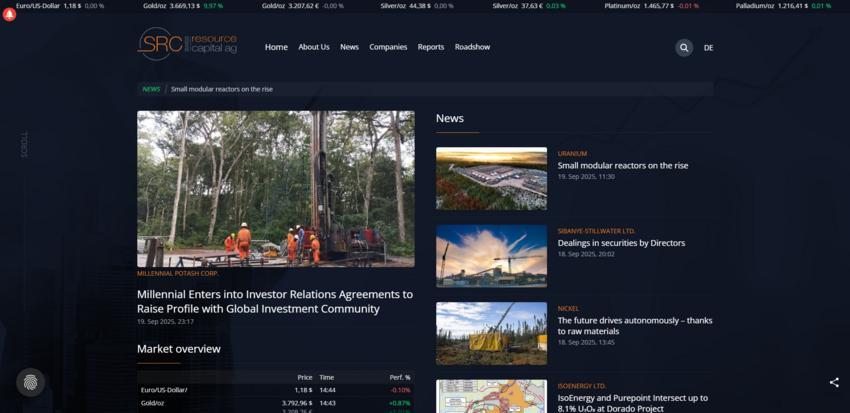Click the news ticker 'Small modular reactors' link

tap(222, 89)
